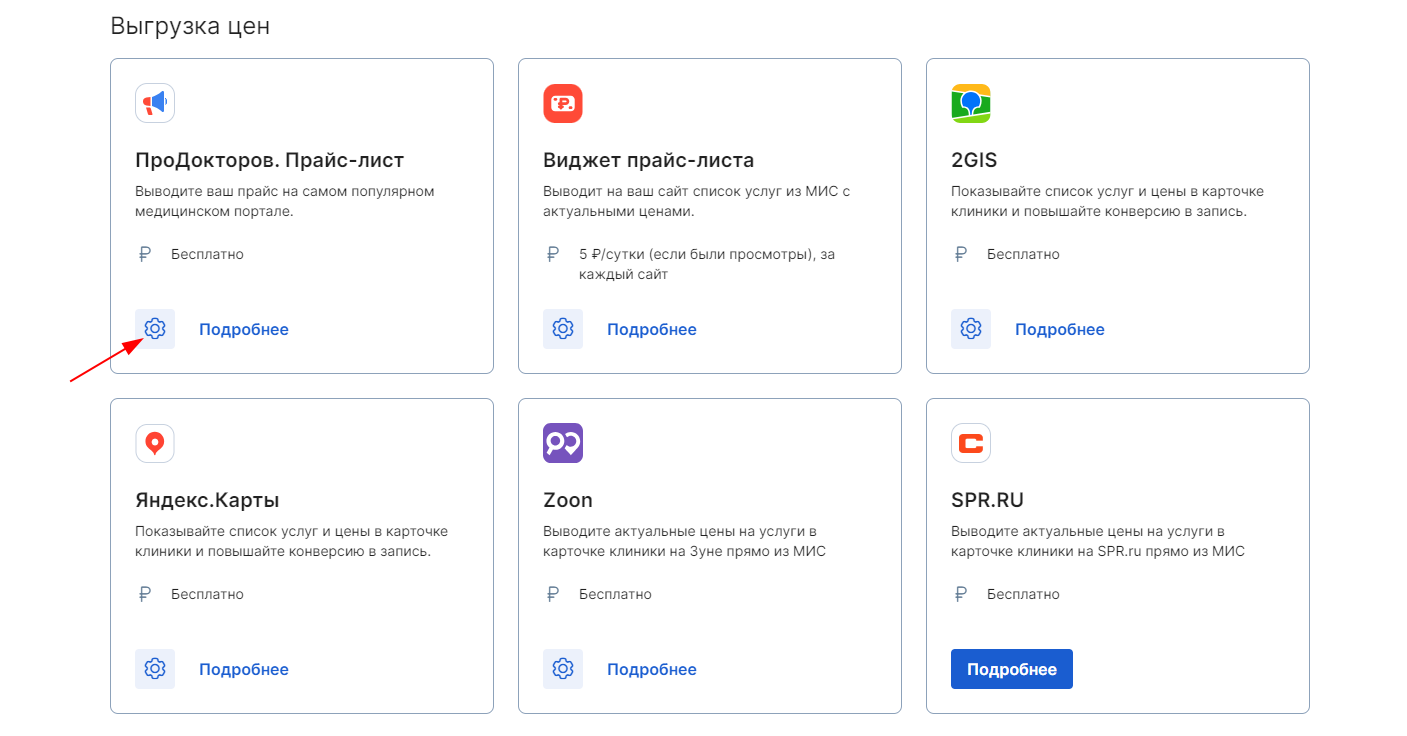1407x736 pixels.
Task: Click the ruble price icon in 2GIS card
Action: click(961, 254)
